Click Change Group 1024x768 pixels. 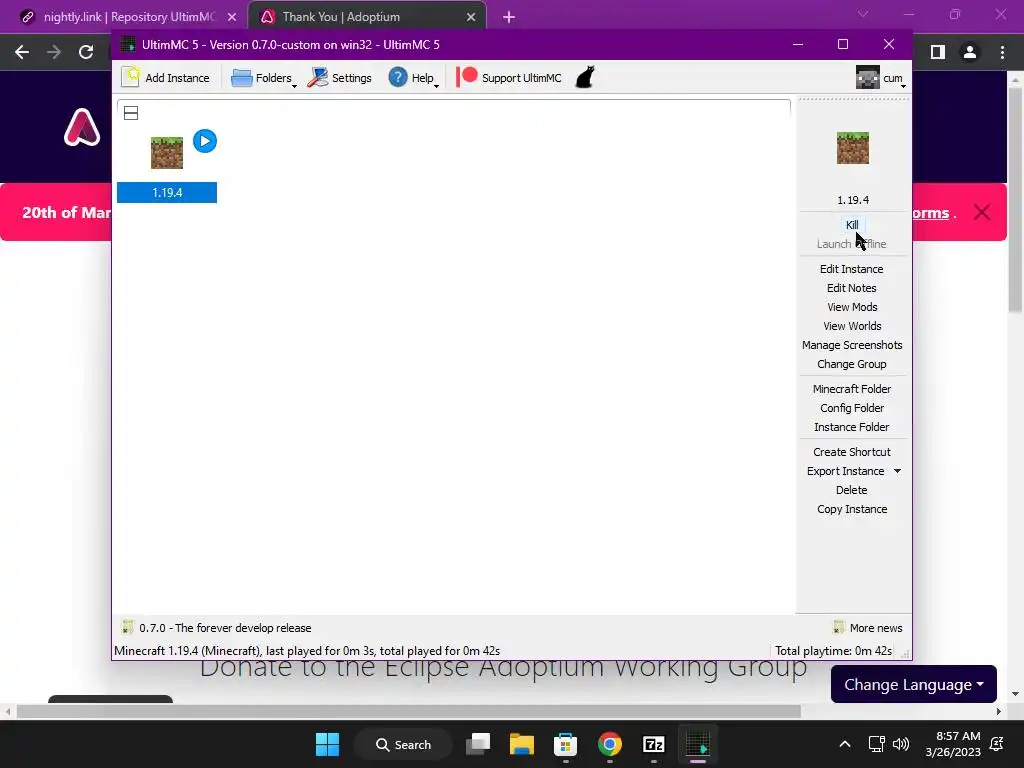(852, 364)
